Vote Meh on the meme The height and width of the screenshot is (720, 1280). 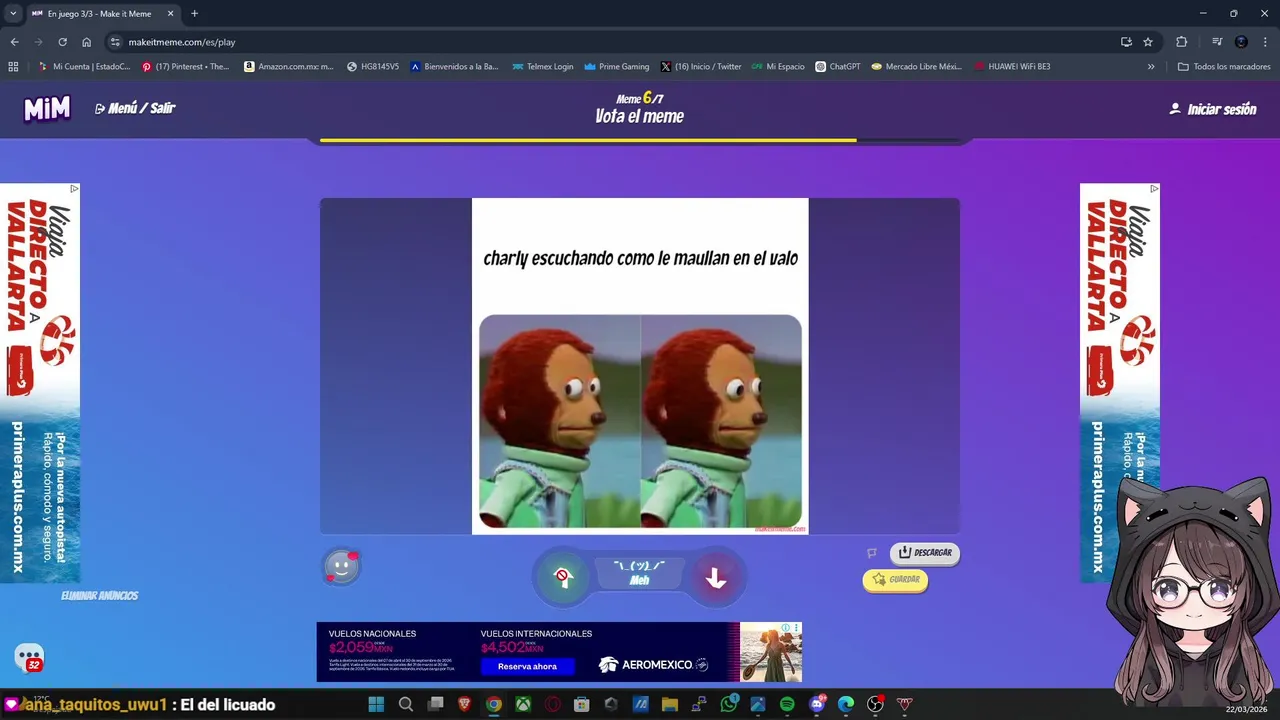tap(639, 573)
